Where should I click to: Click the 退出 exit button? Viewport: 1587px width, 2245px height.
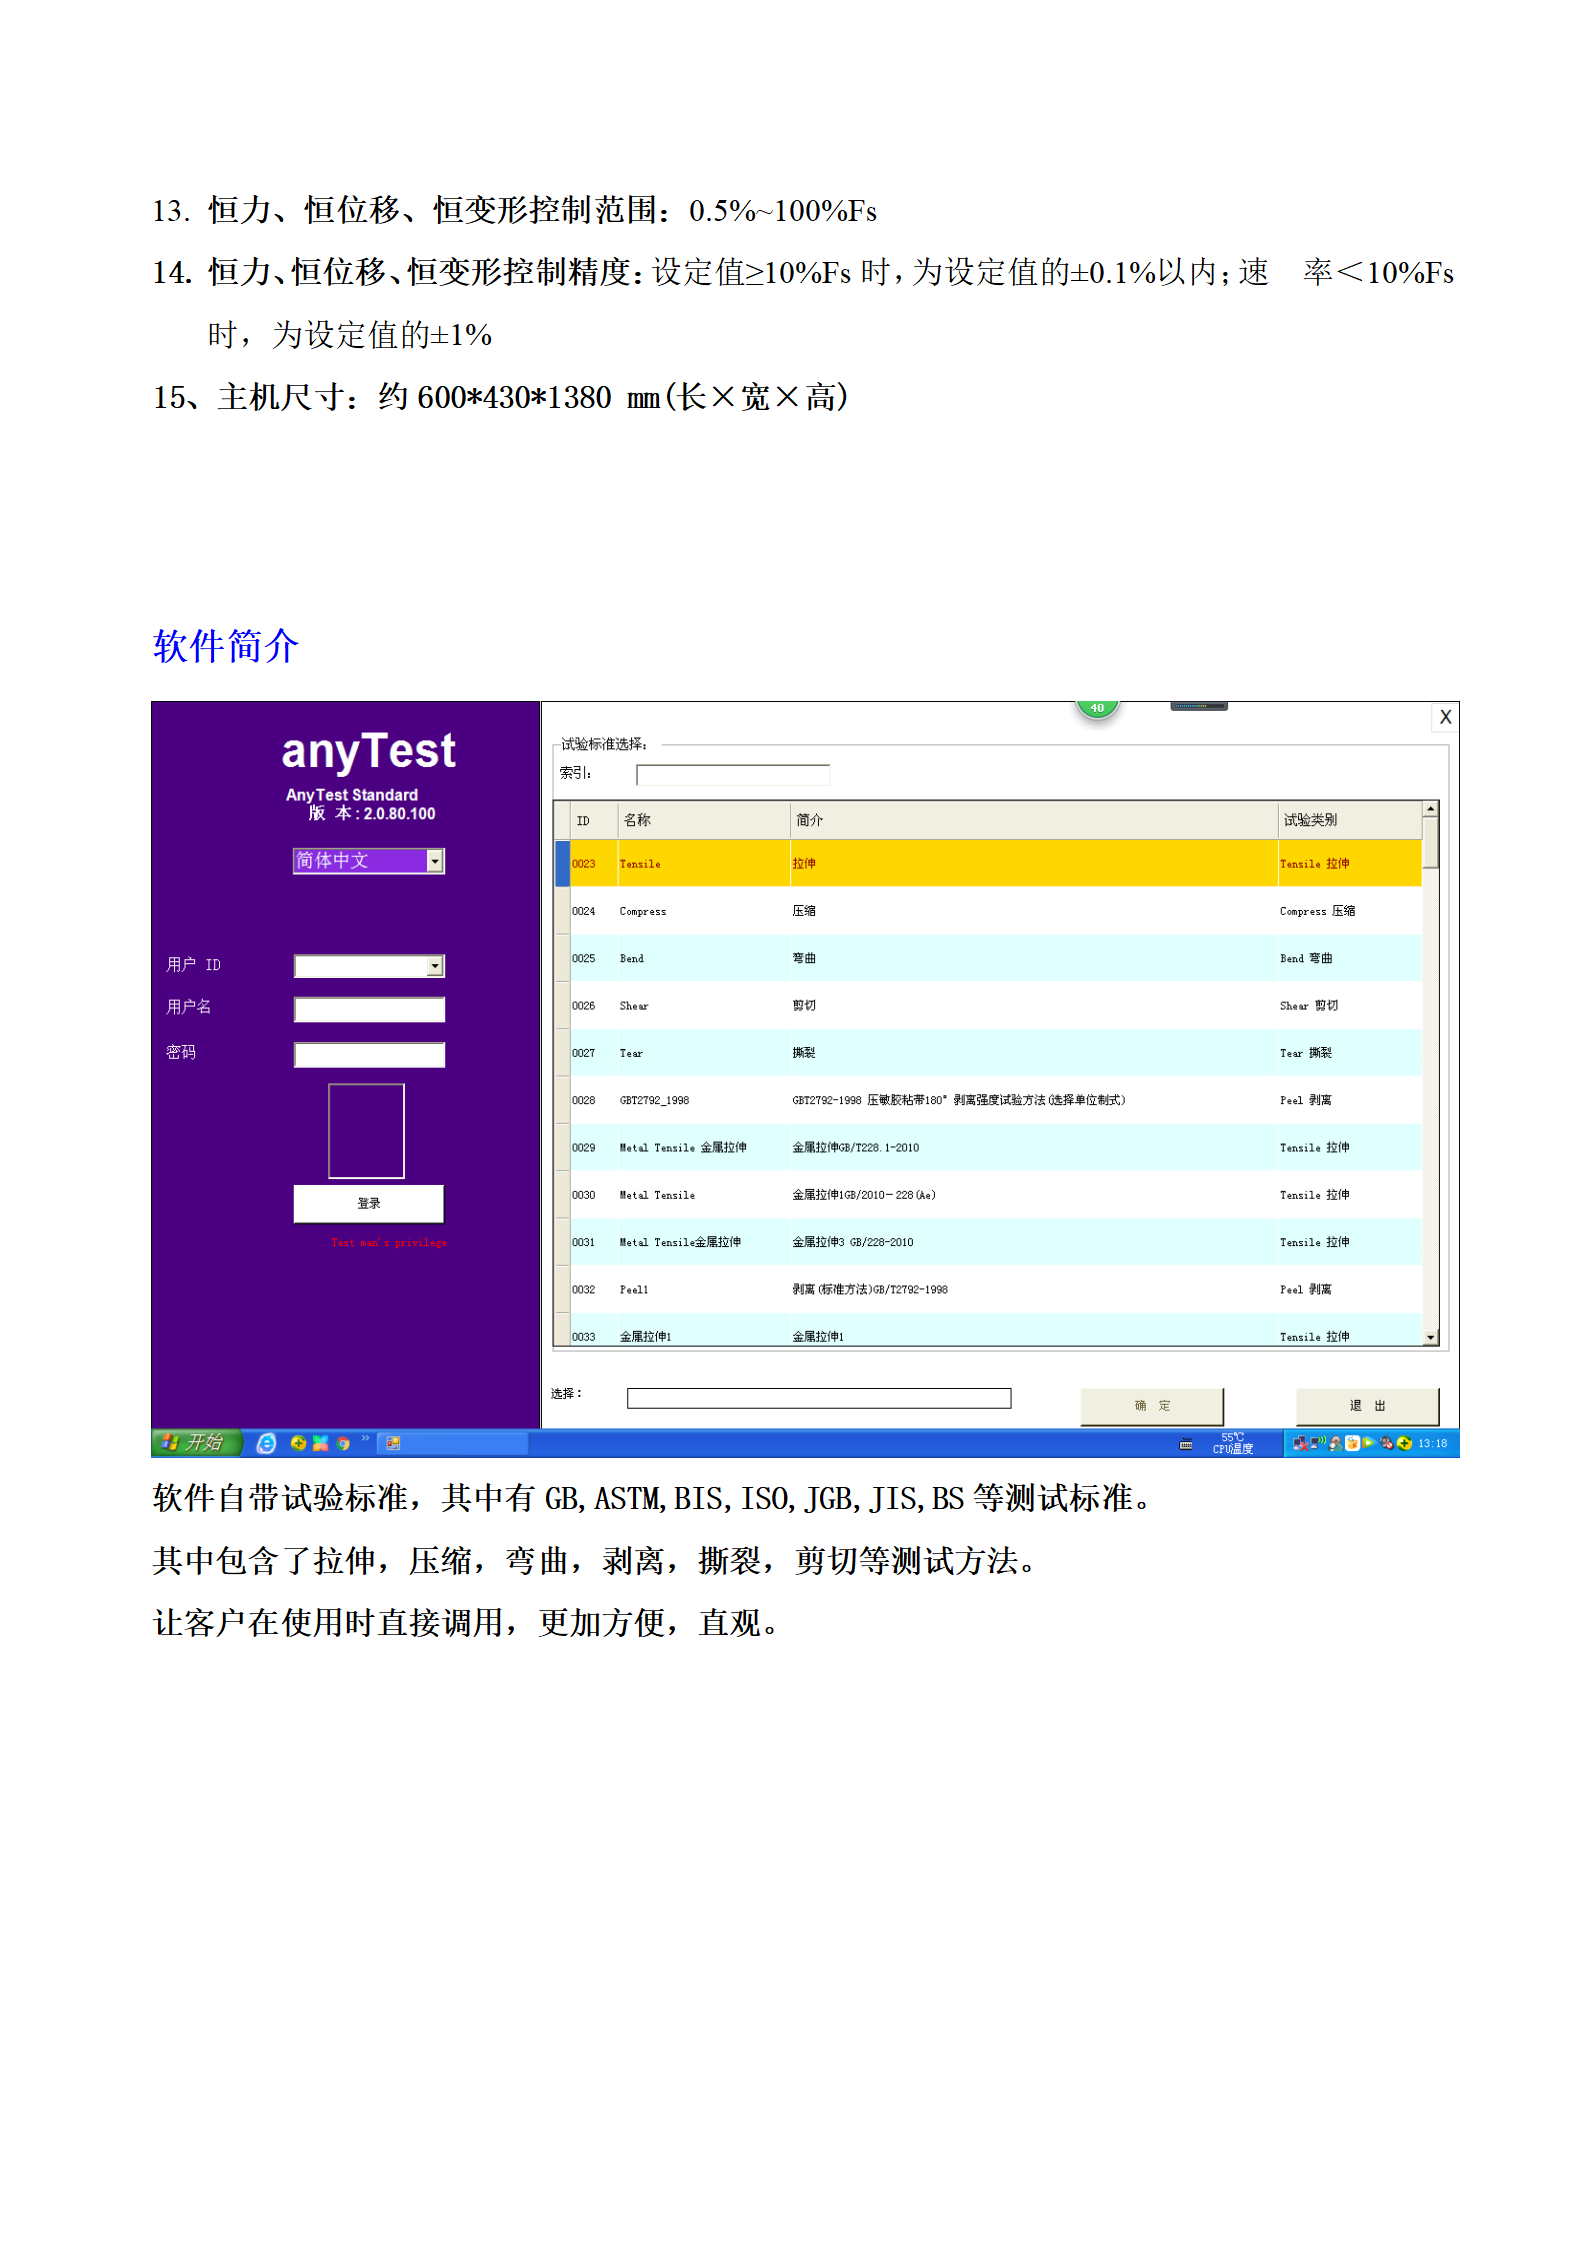(1366, 1406)
